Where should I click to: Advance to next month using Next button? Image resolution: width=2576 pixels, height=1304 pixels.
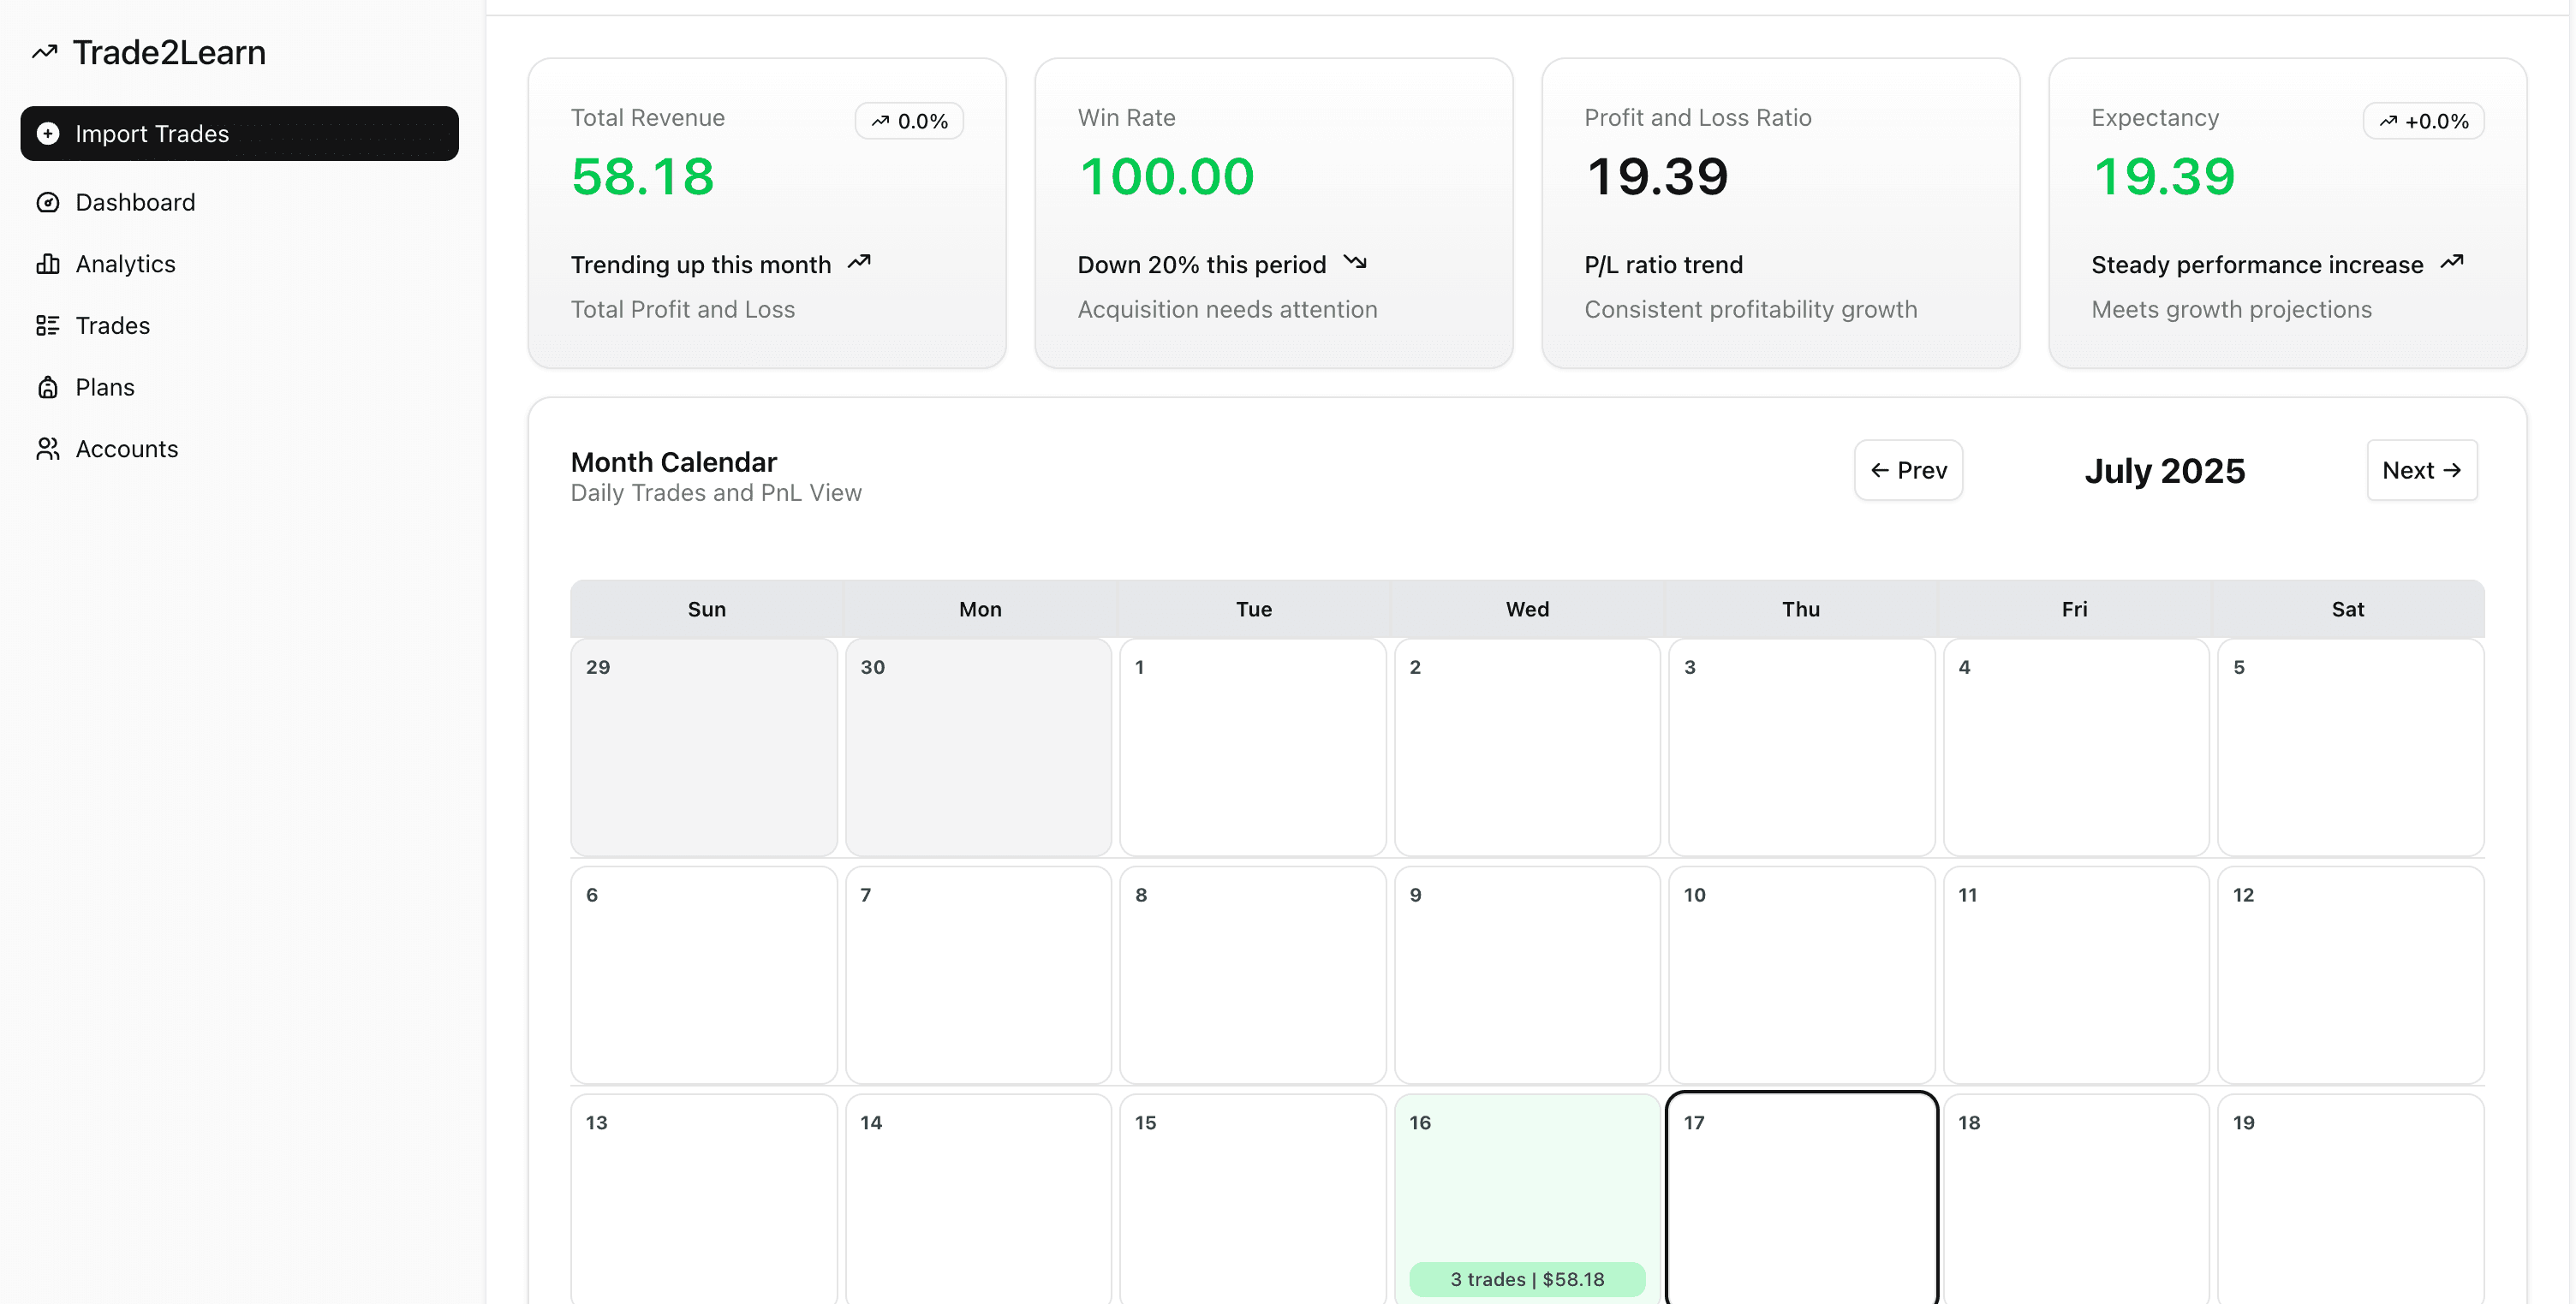[2421, 470]
